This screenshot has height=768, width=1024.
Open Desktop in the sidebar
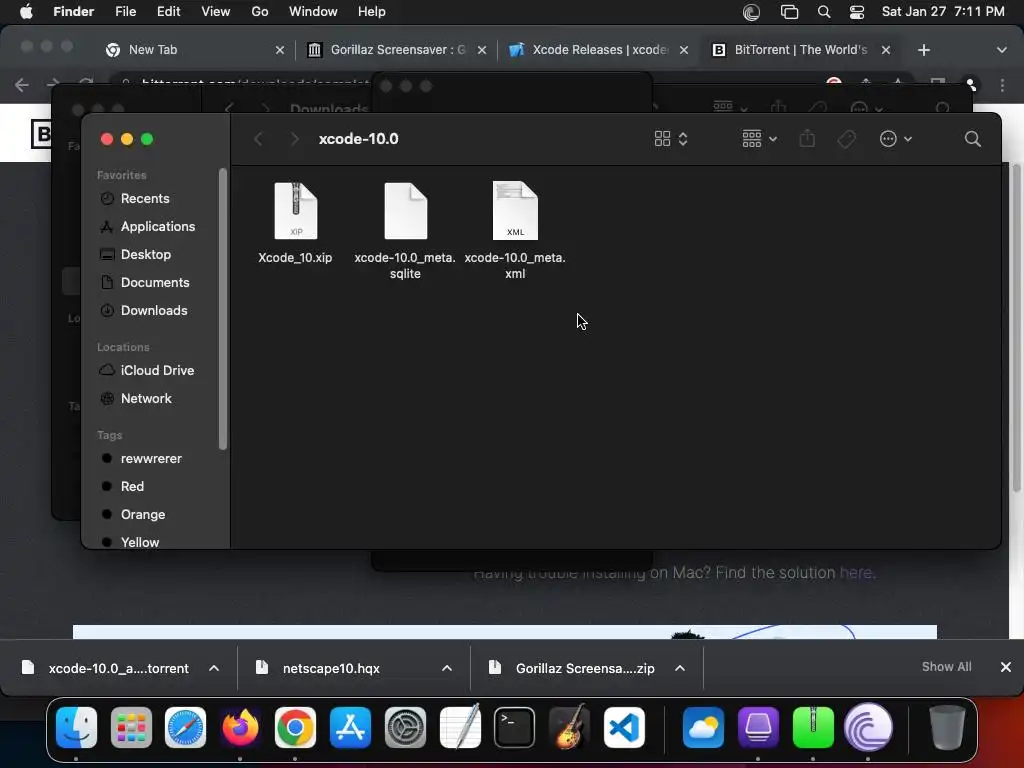(x=146, y=255)
